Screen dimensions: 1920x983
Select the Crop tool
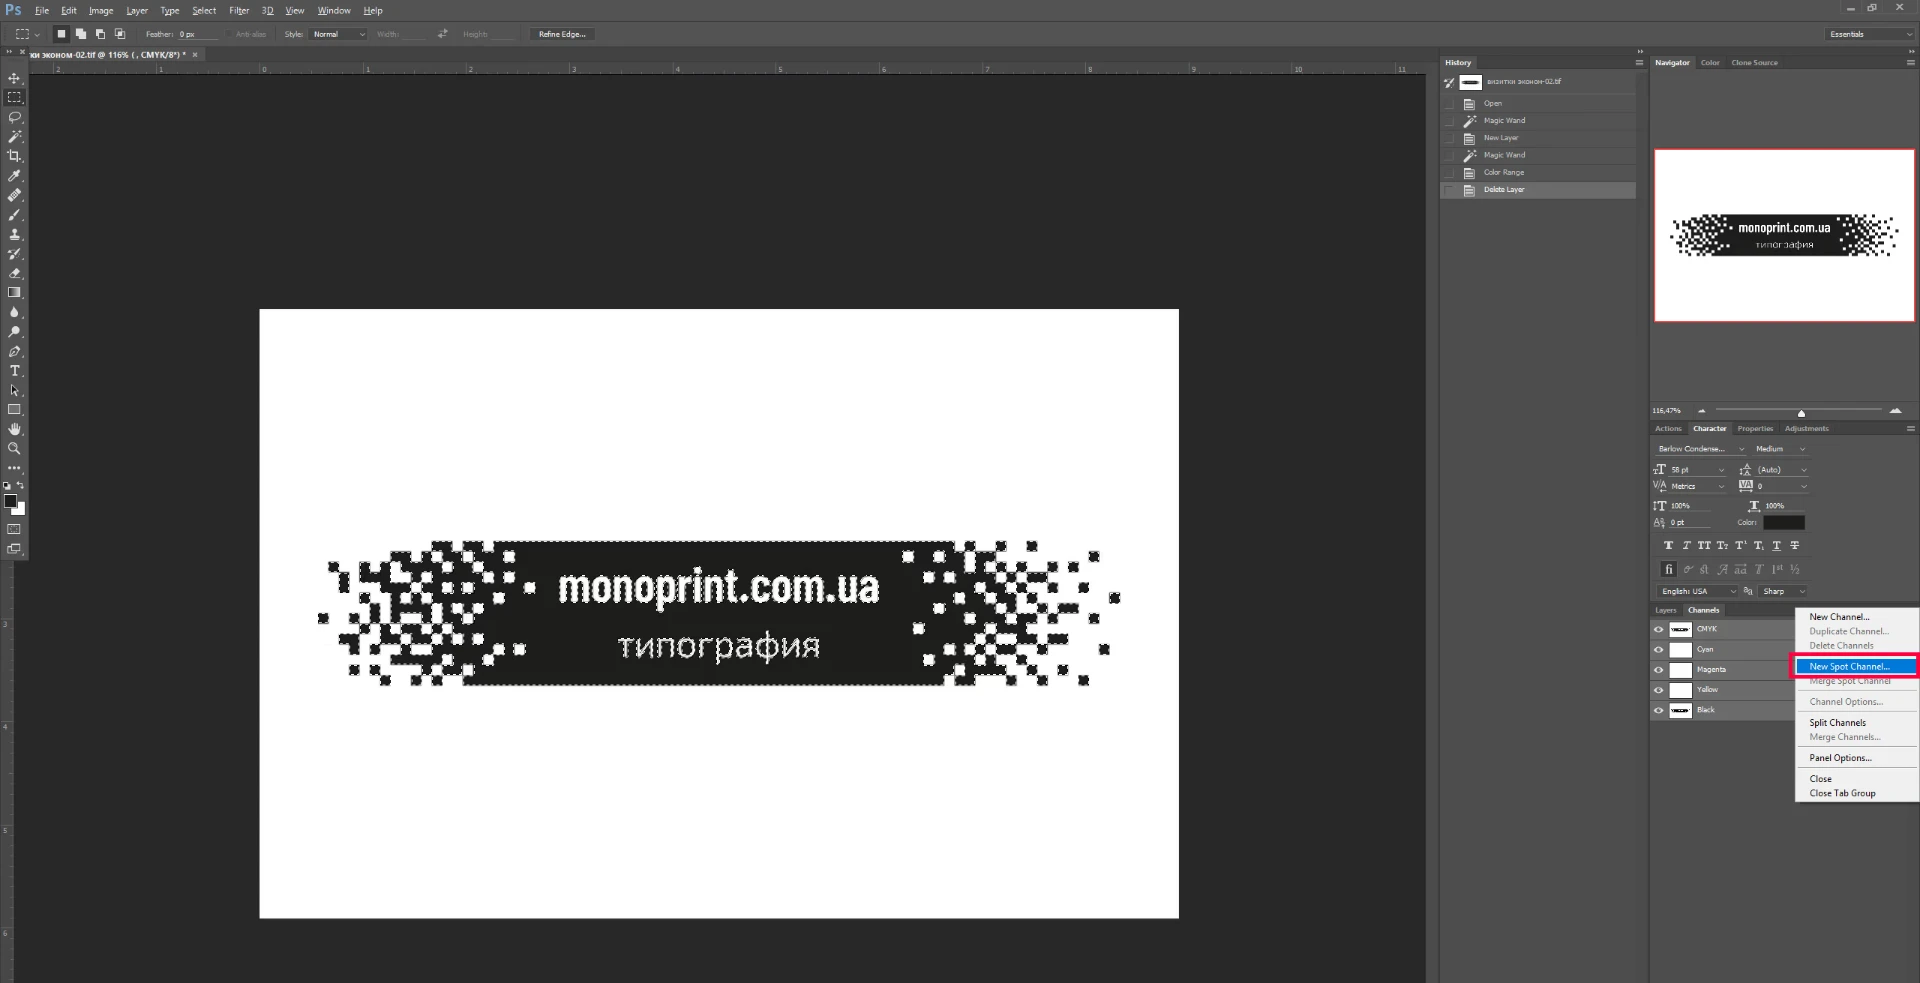pyautogui.click(x=14, y=156)
